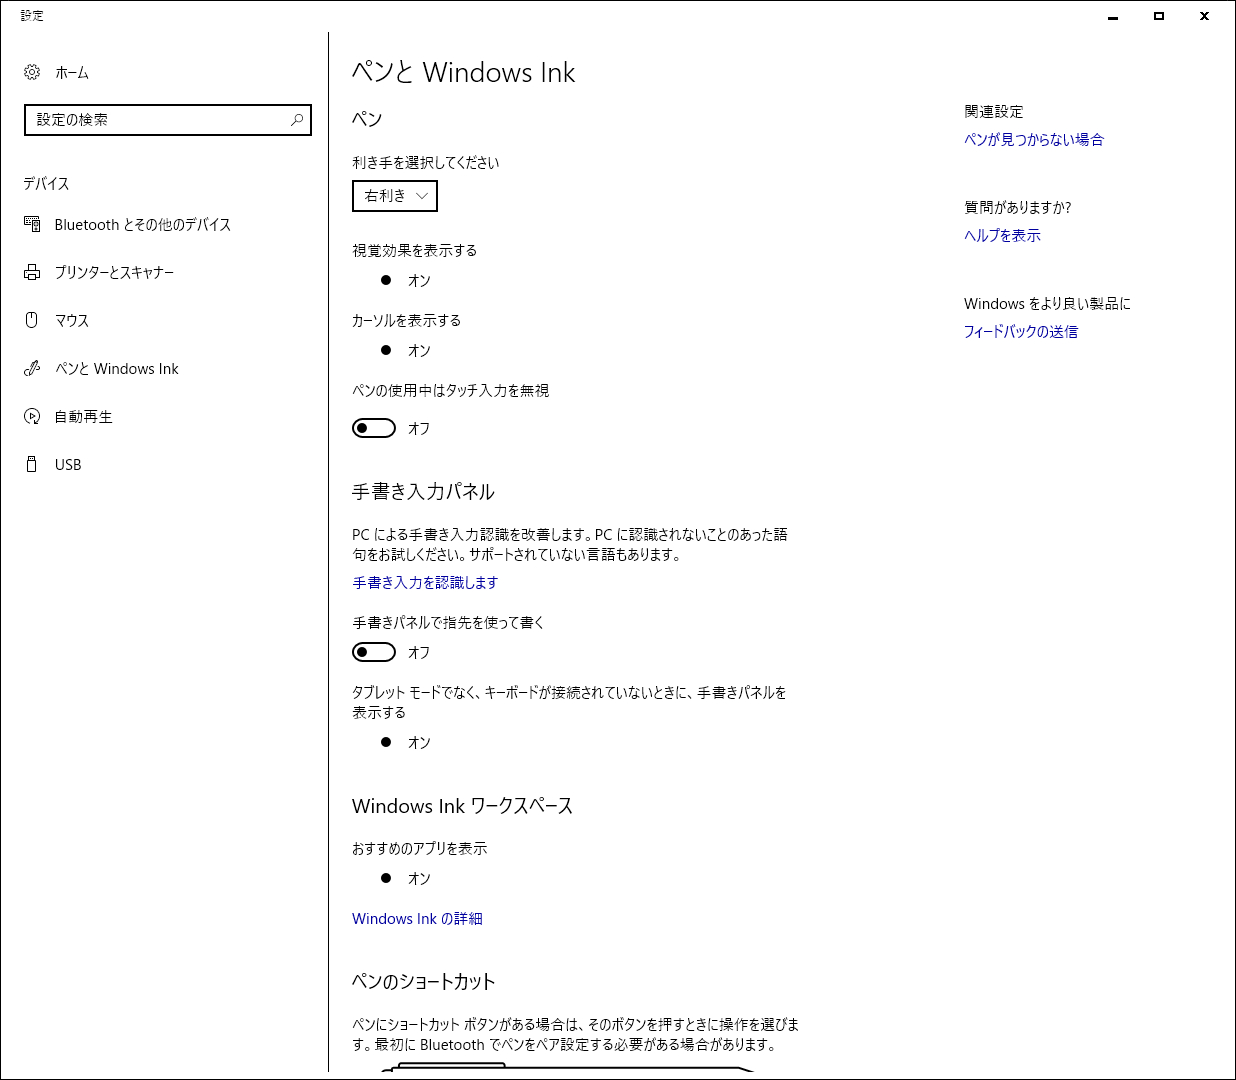Viewport: 1236px width, 1080px height.
Task: Click the AutoPlay (自動再生) icon
Action: point(32,416)
